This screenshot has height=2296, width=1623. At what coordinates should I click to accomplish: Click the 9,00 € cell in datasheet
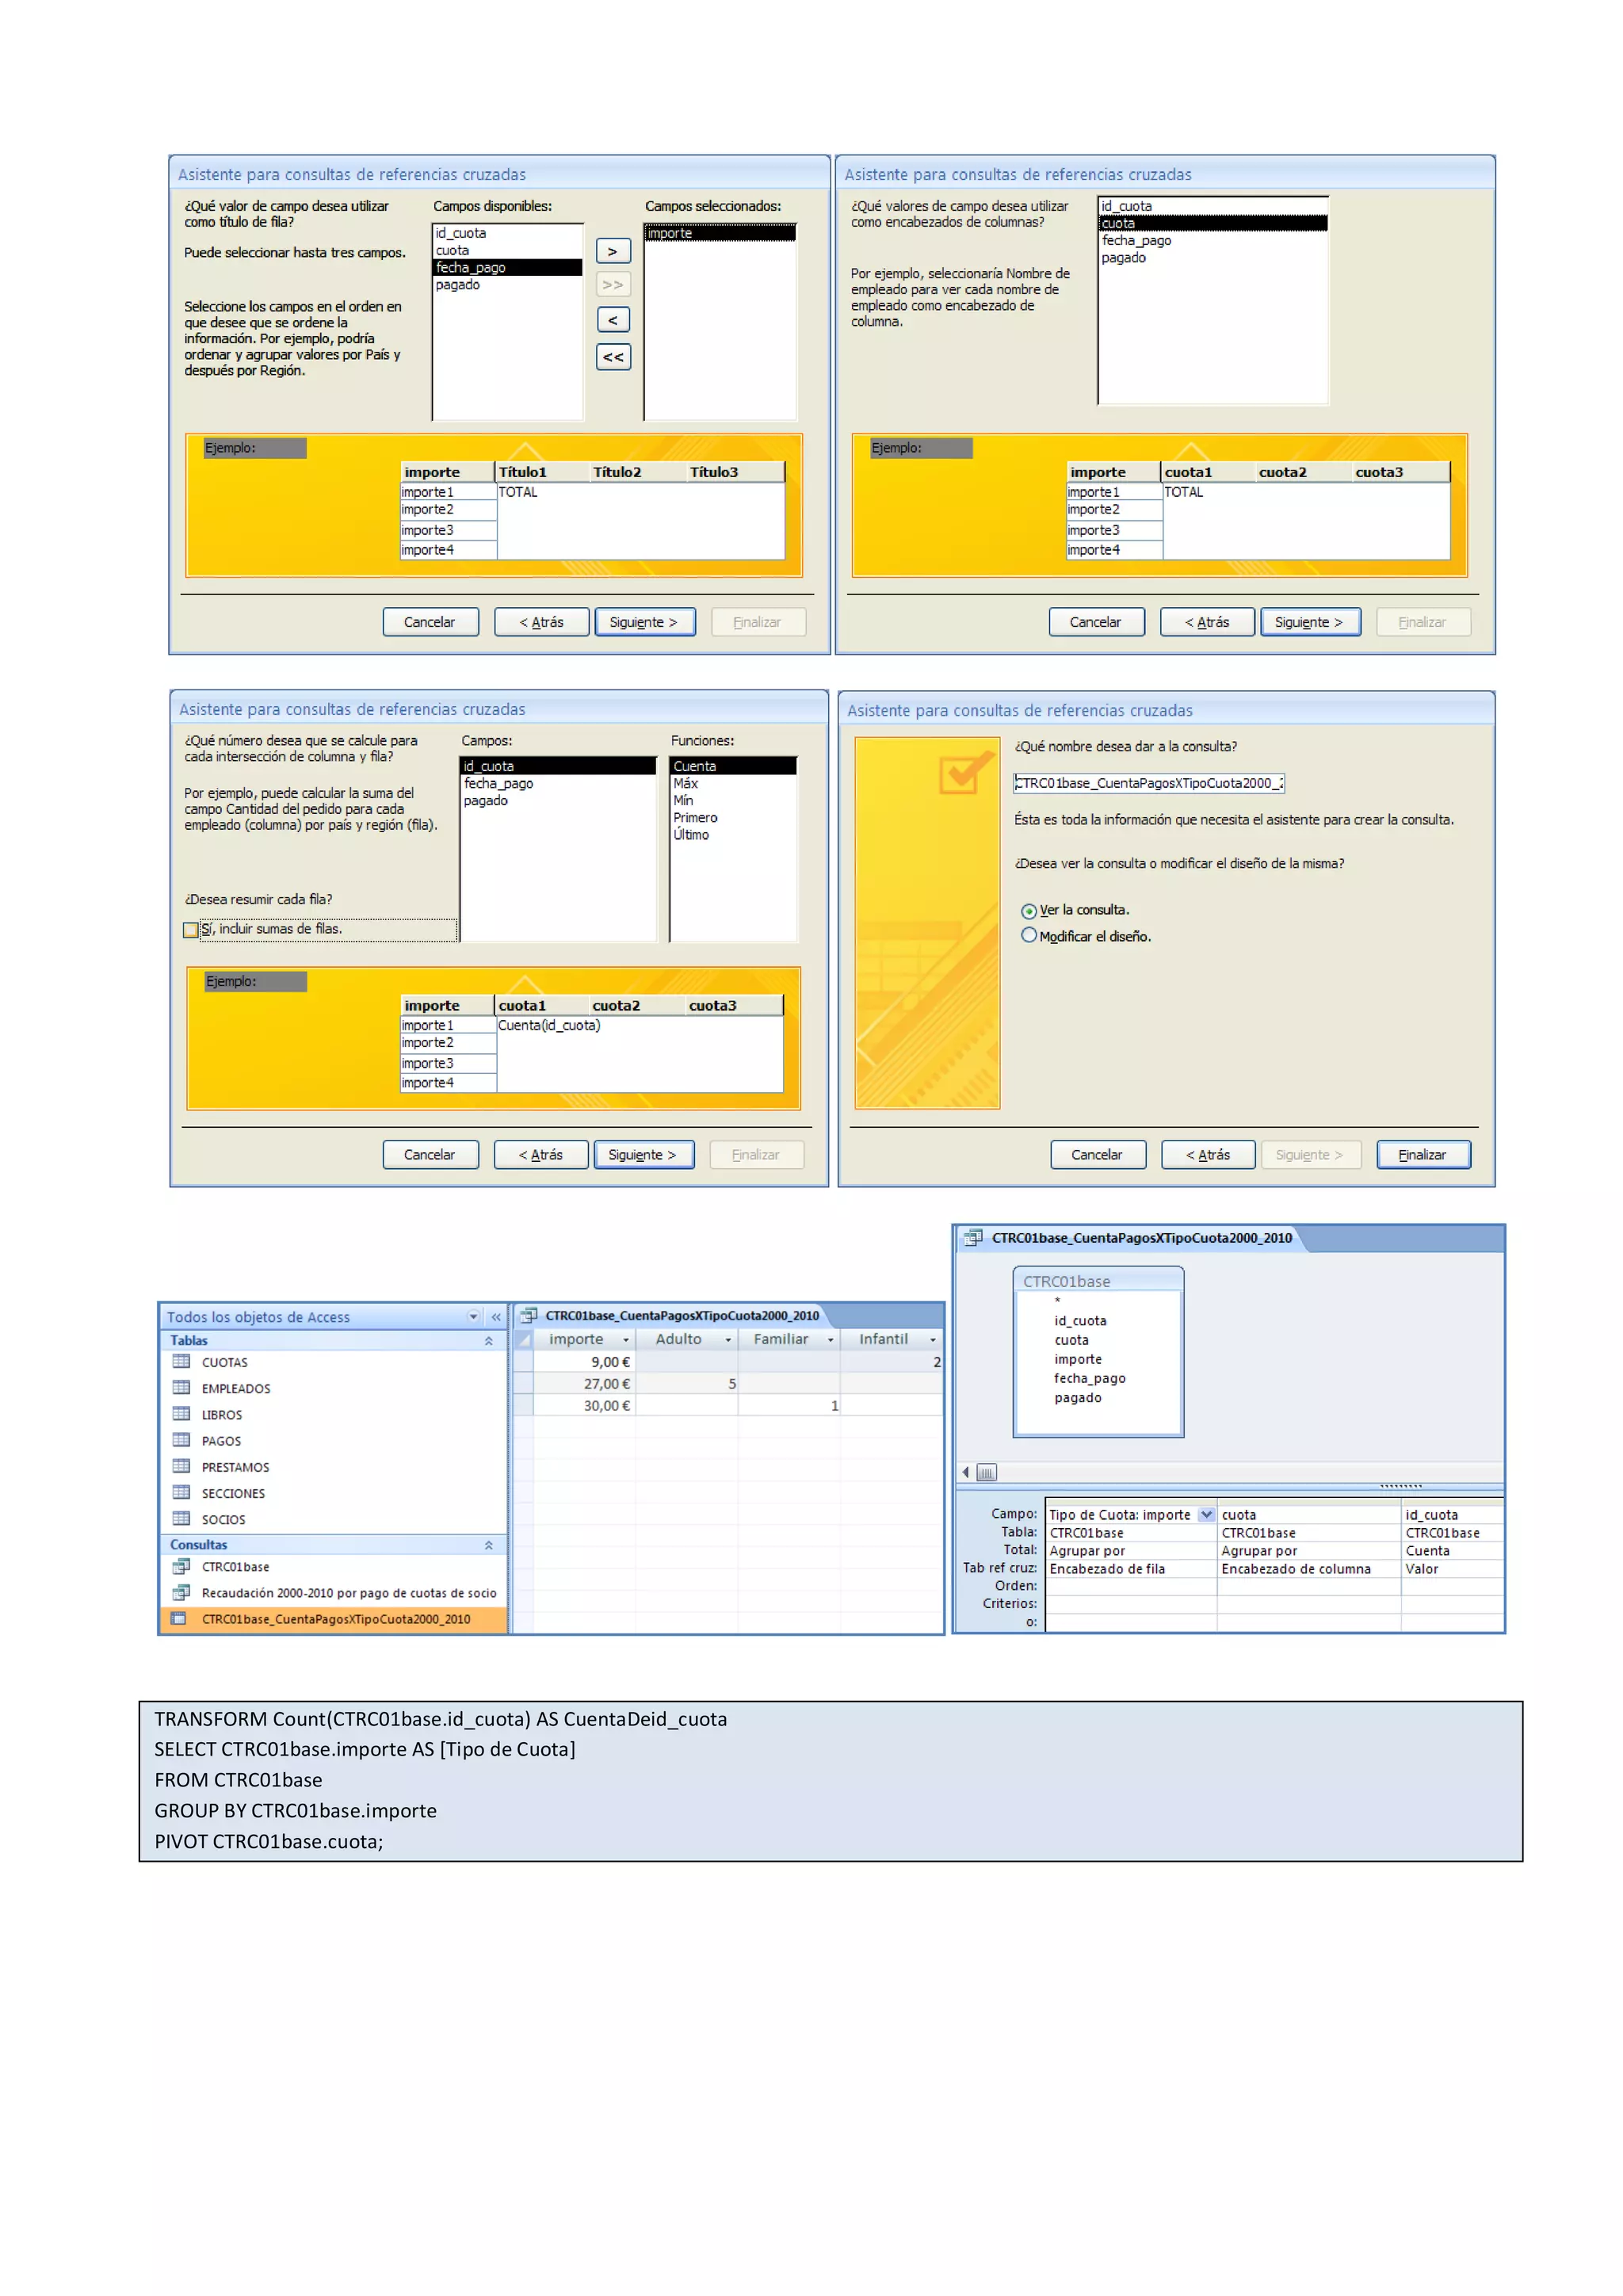coord(585,1362)
